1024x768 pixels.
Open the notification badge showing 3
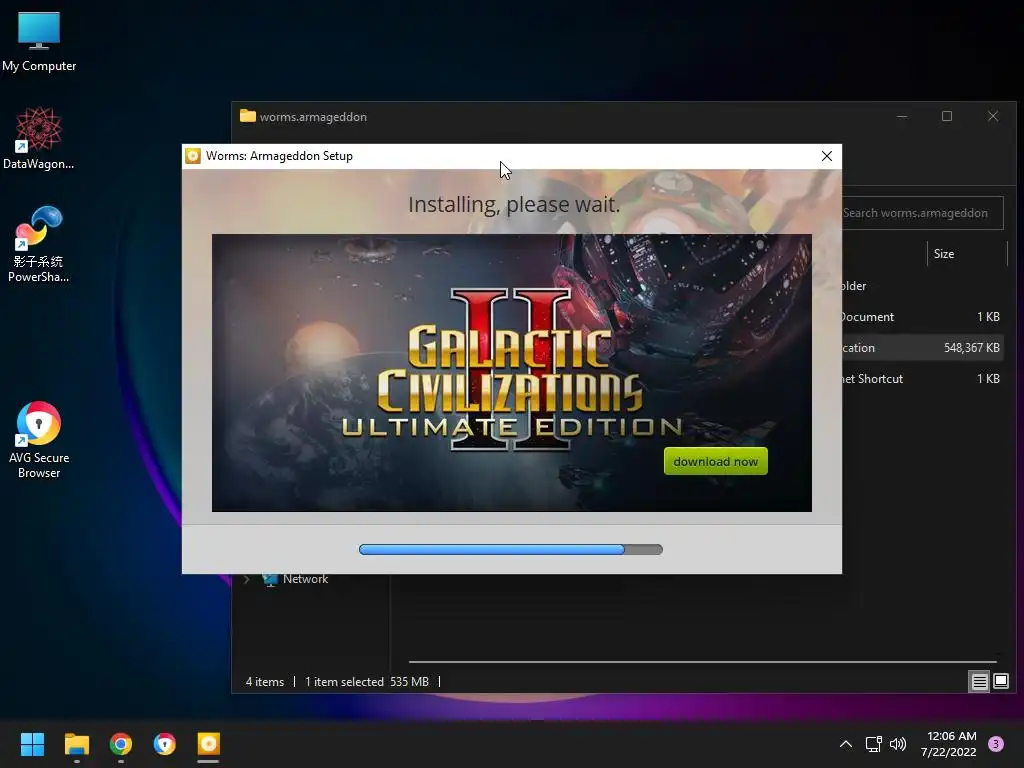996,744
